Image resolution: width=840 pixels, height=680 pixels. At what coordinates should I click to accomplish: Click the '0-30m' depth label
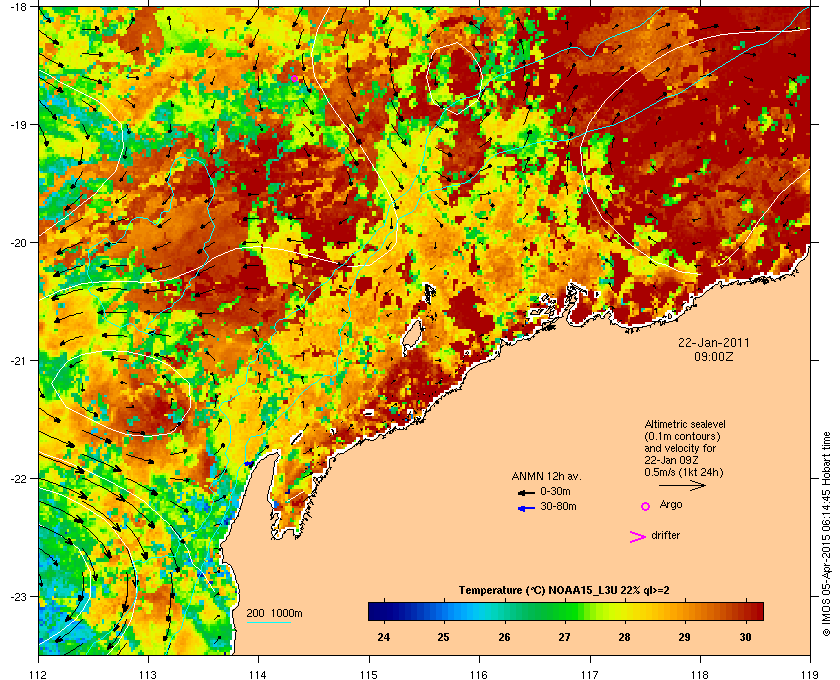coord(555,491)
